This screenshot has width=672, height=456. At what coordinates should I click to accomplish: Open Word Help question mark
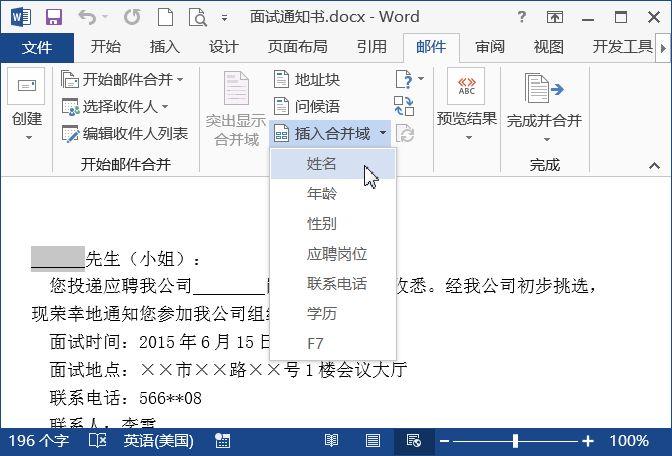click(x=522, y=17)
